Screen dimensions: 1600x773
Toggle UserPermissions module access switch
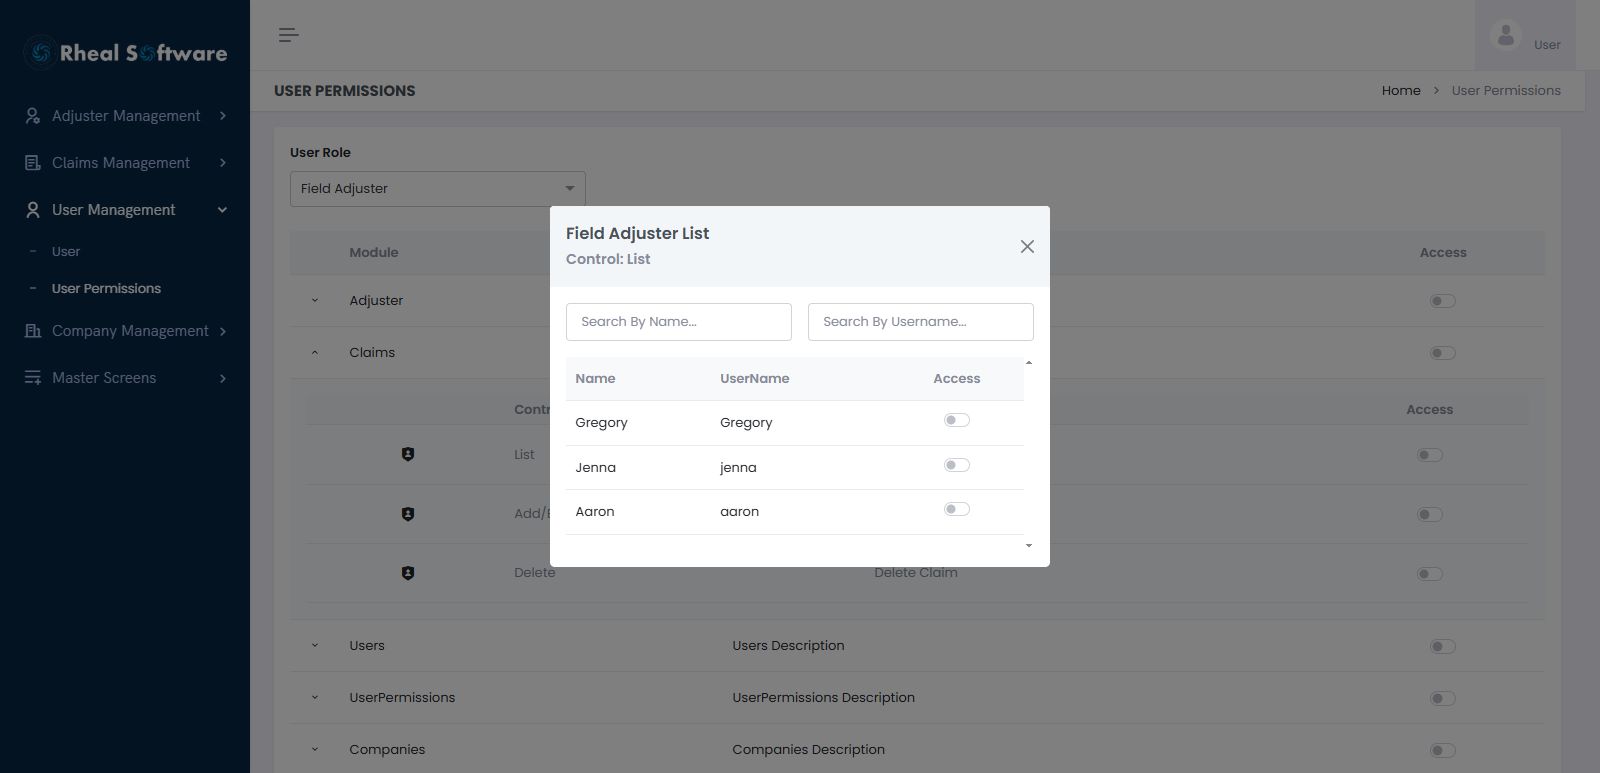(1443, 698)
